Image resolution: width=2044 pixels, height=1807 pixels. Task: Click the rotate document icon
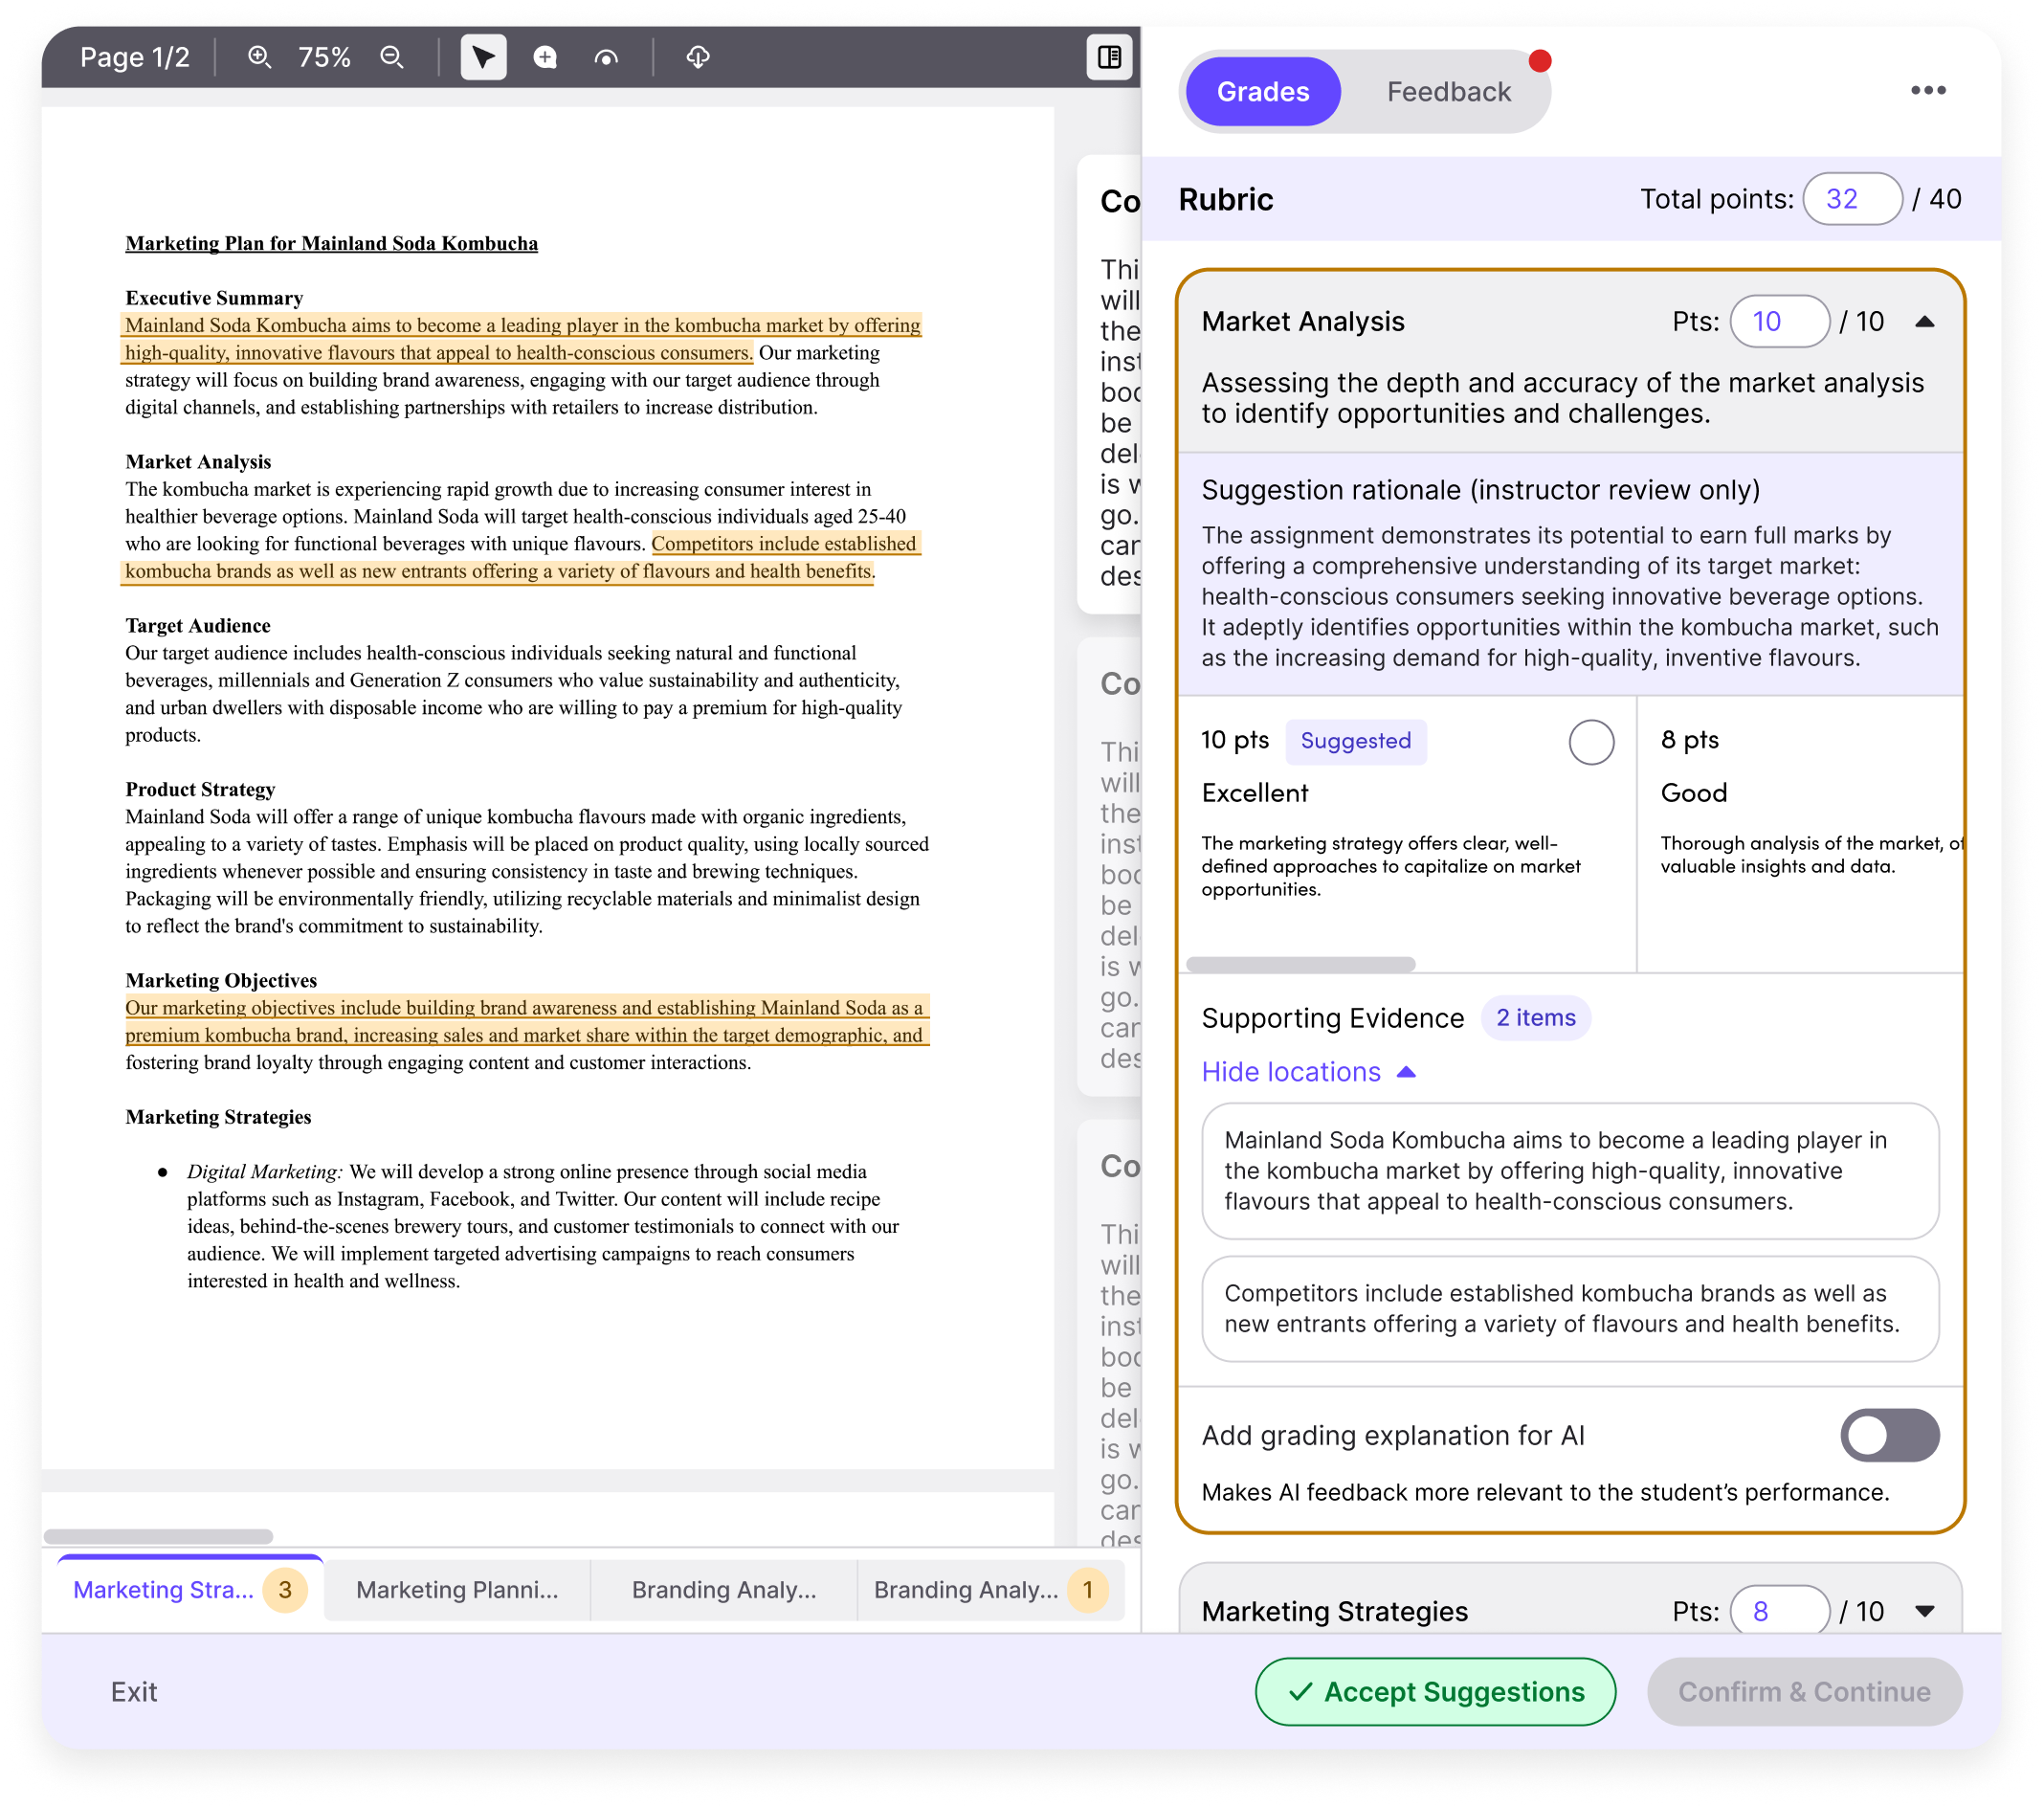(x=606, y=57)
